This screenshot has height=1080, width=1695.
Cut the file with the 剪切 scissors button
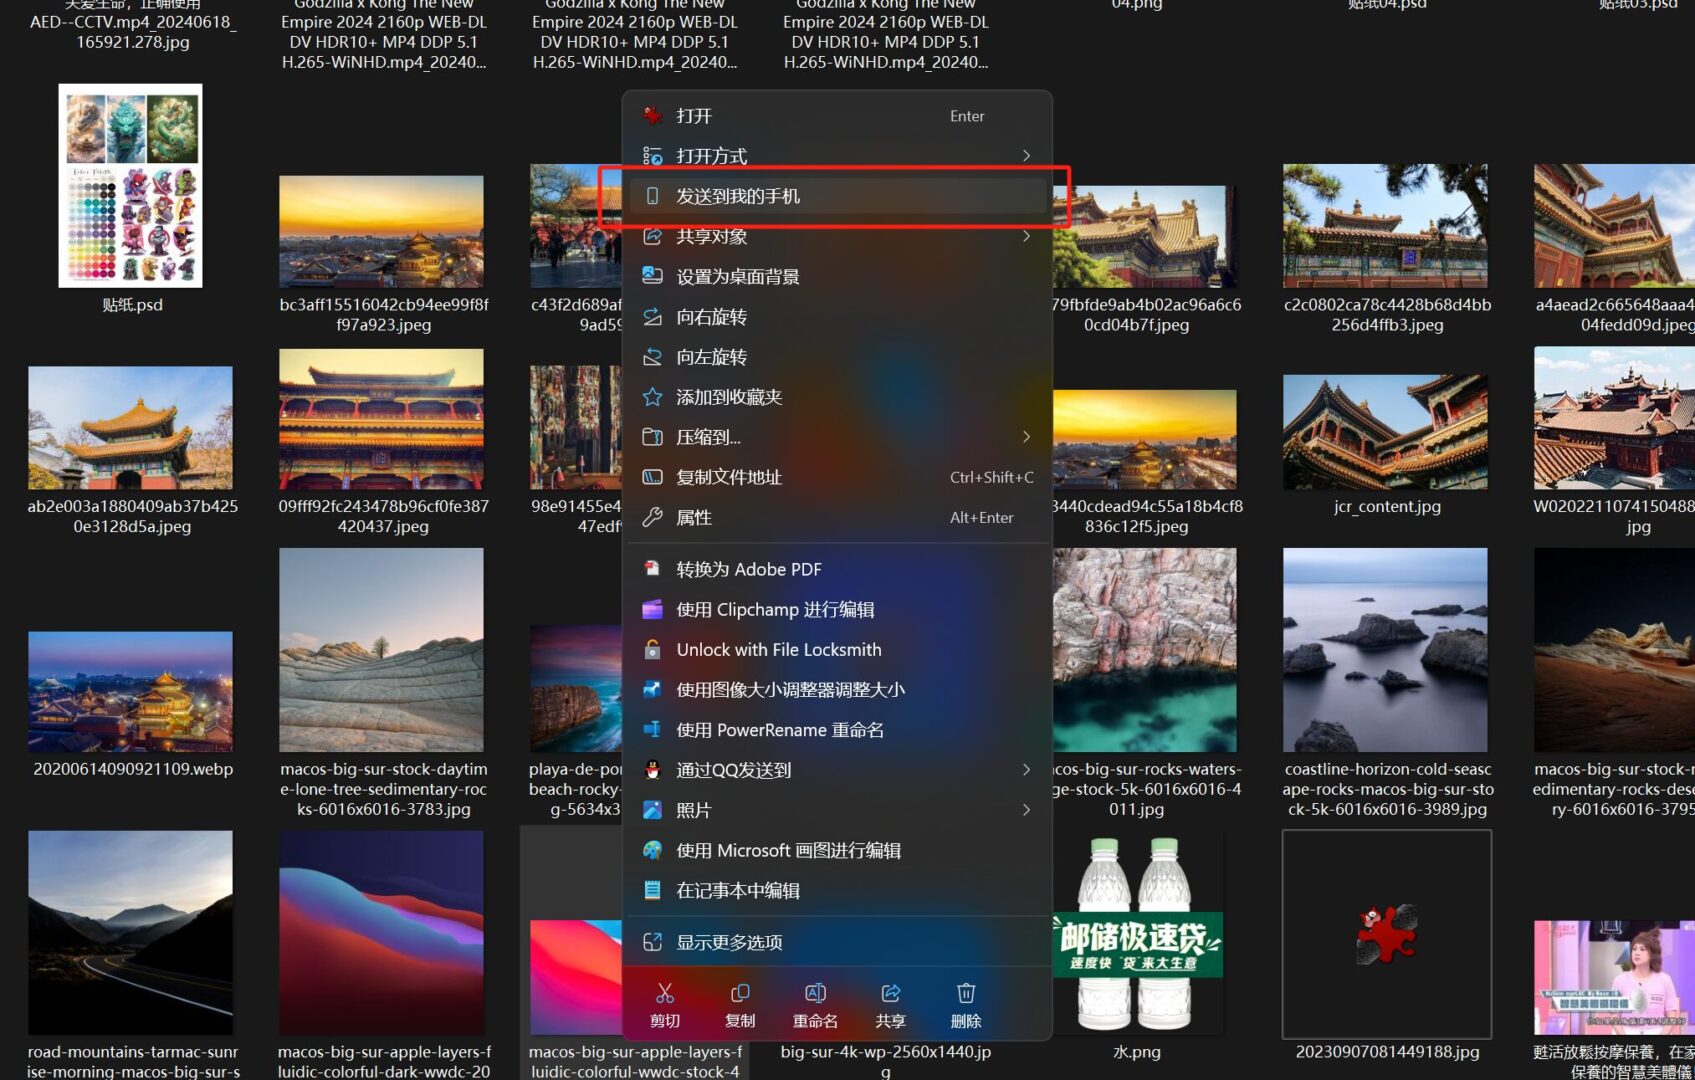665,1005
